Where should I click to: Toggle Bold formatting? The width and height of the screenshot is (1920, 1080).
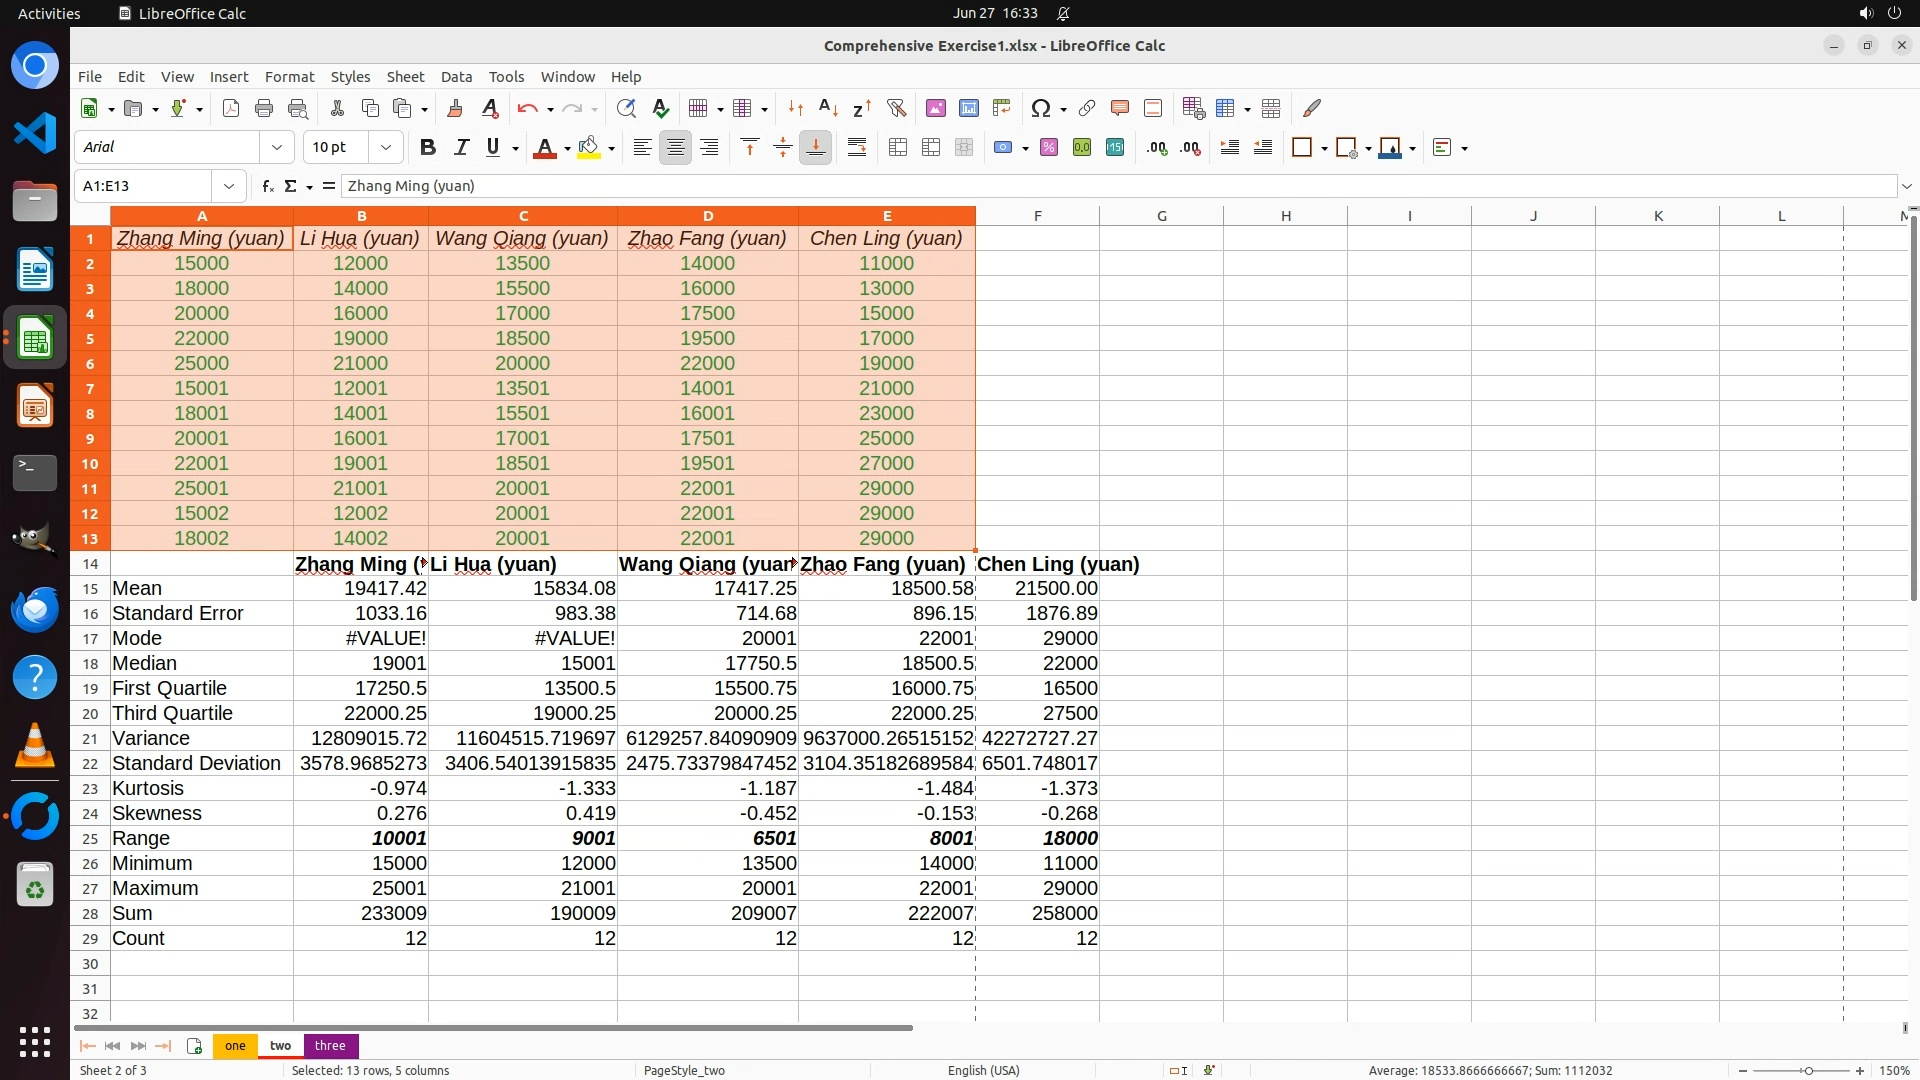tap(428, 148)
